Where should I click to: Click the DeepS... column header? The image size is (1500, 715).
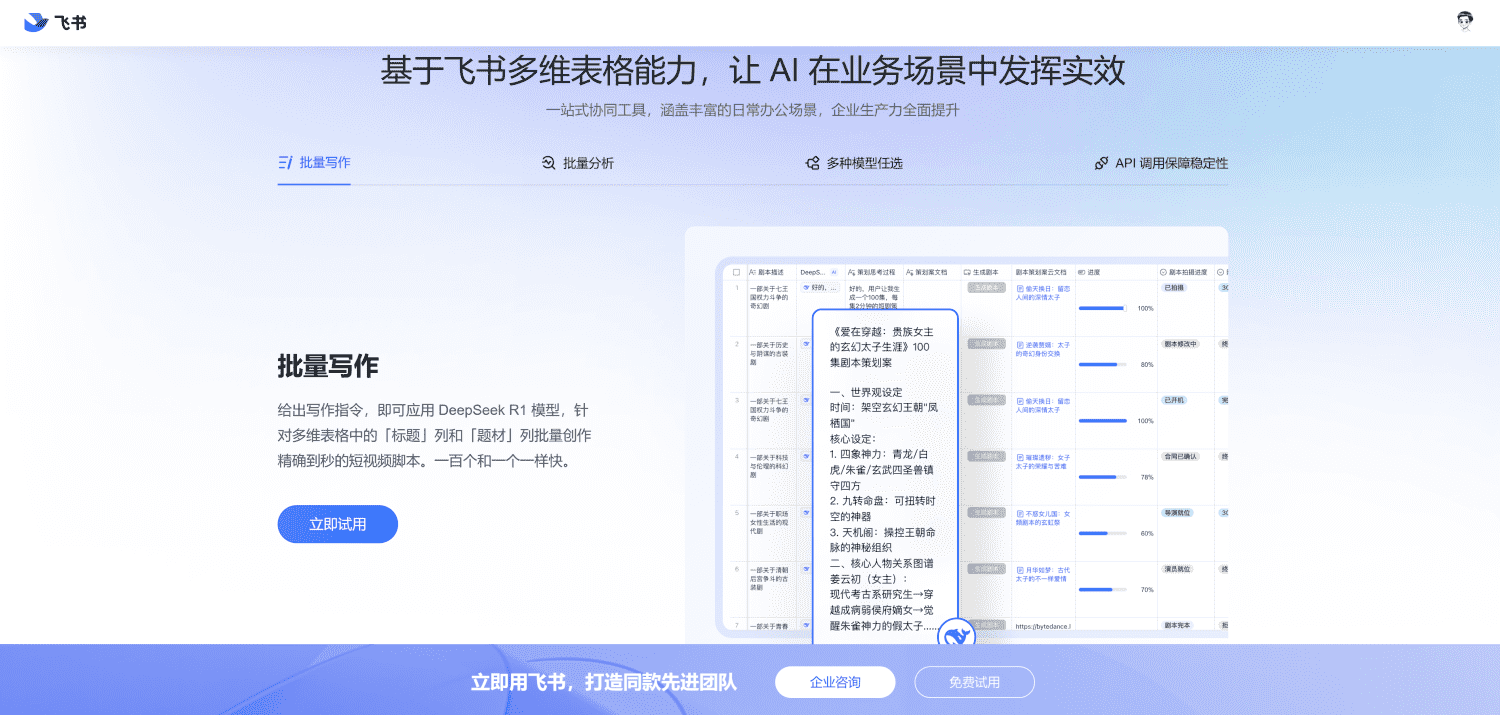[x=820, y=272]
